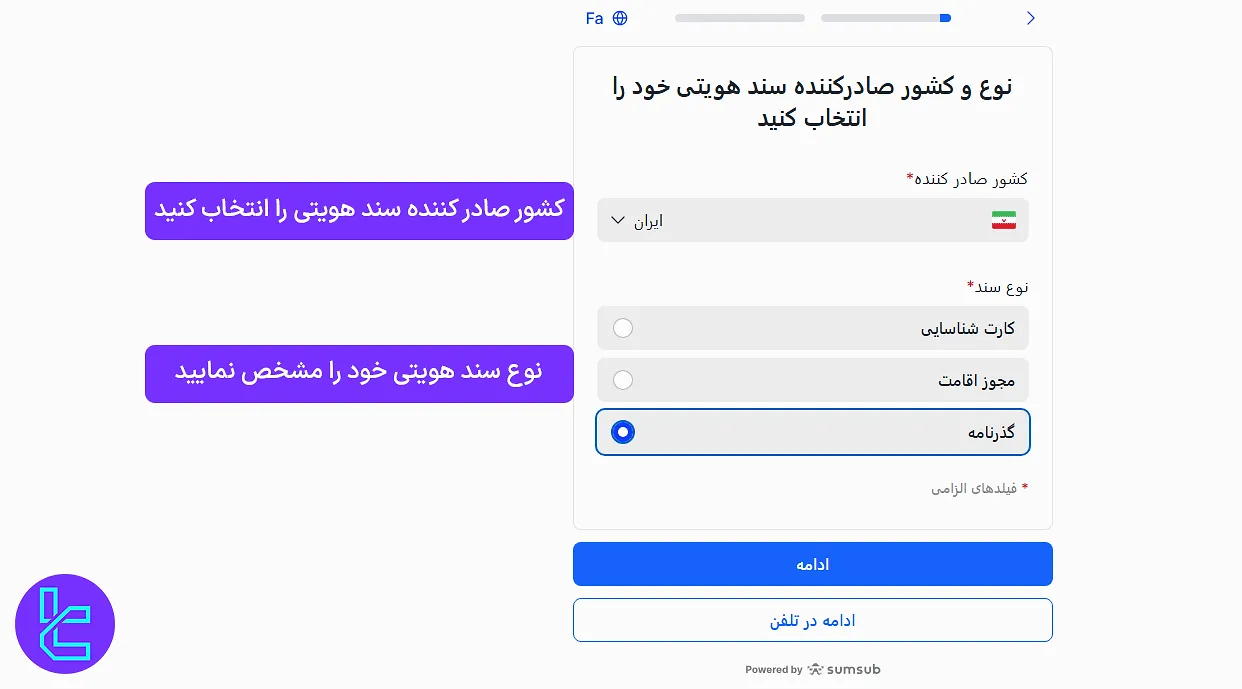Click the chevron arrow inside the ایران field
Screen dimensions: 1242x689
618,220
